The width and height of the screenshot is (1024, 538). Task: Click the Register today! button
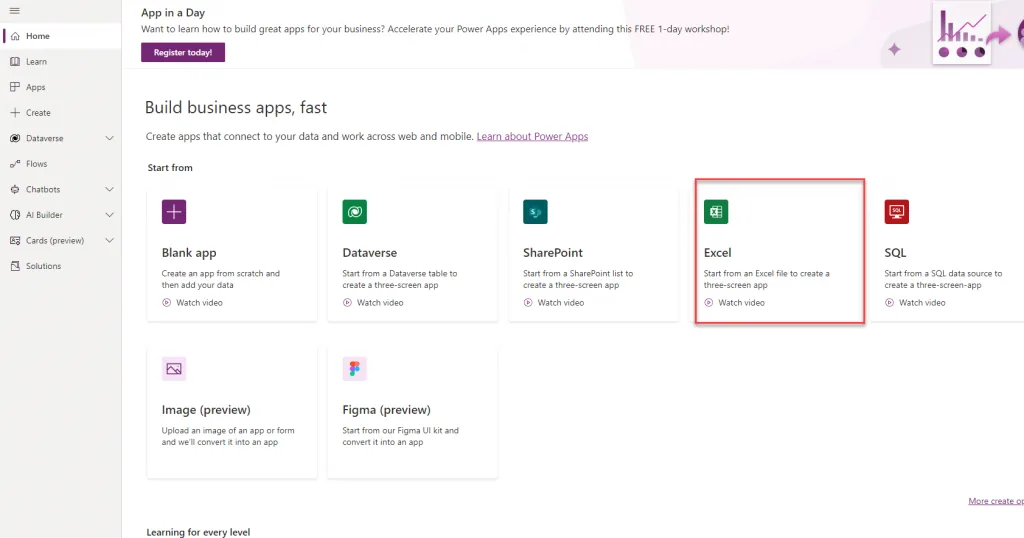(183, 52)
